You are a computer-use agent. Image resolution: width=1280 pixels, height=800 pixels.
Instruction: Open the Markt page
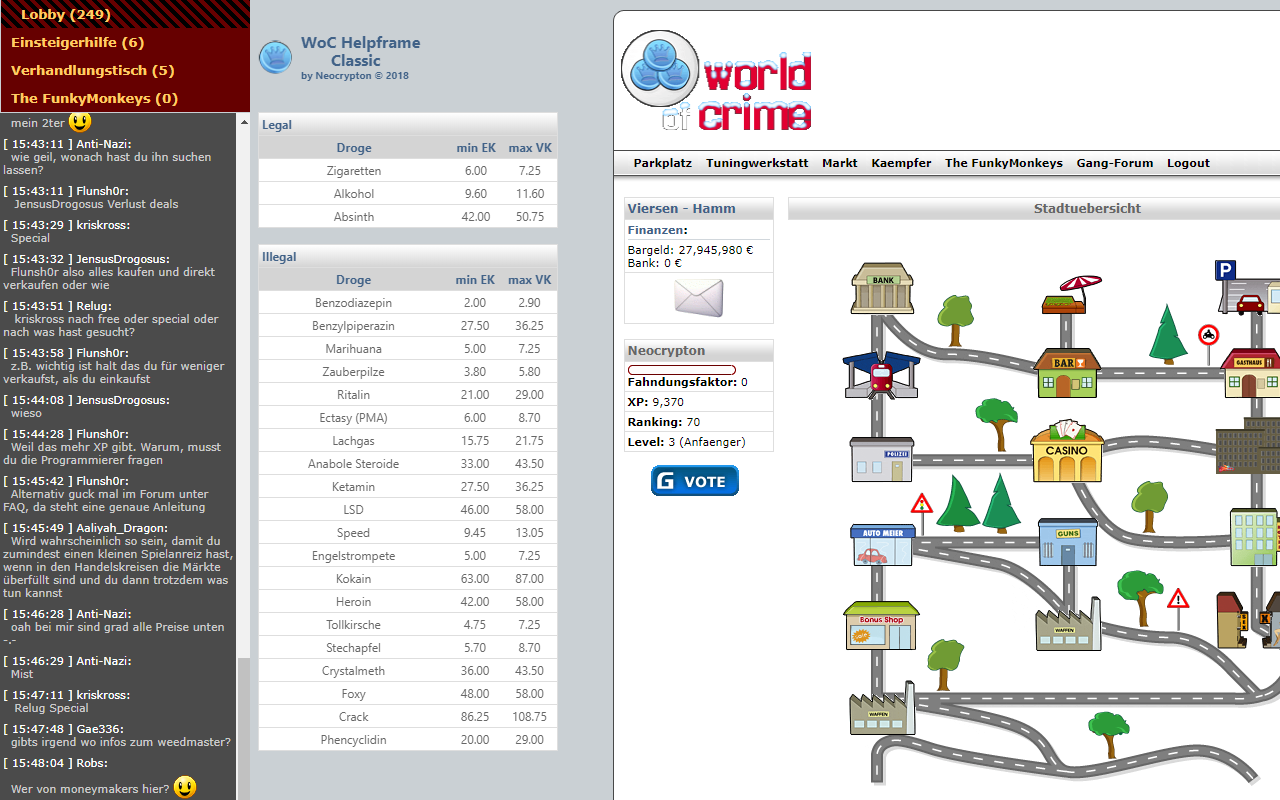[x=839, y=163]
